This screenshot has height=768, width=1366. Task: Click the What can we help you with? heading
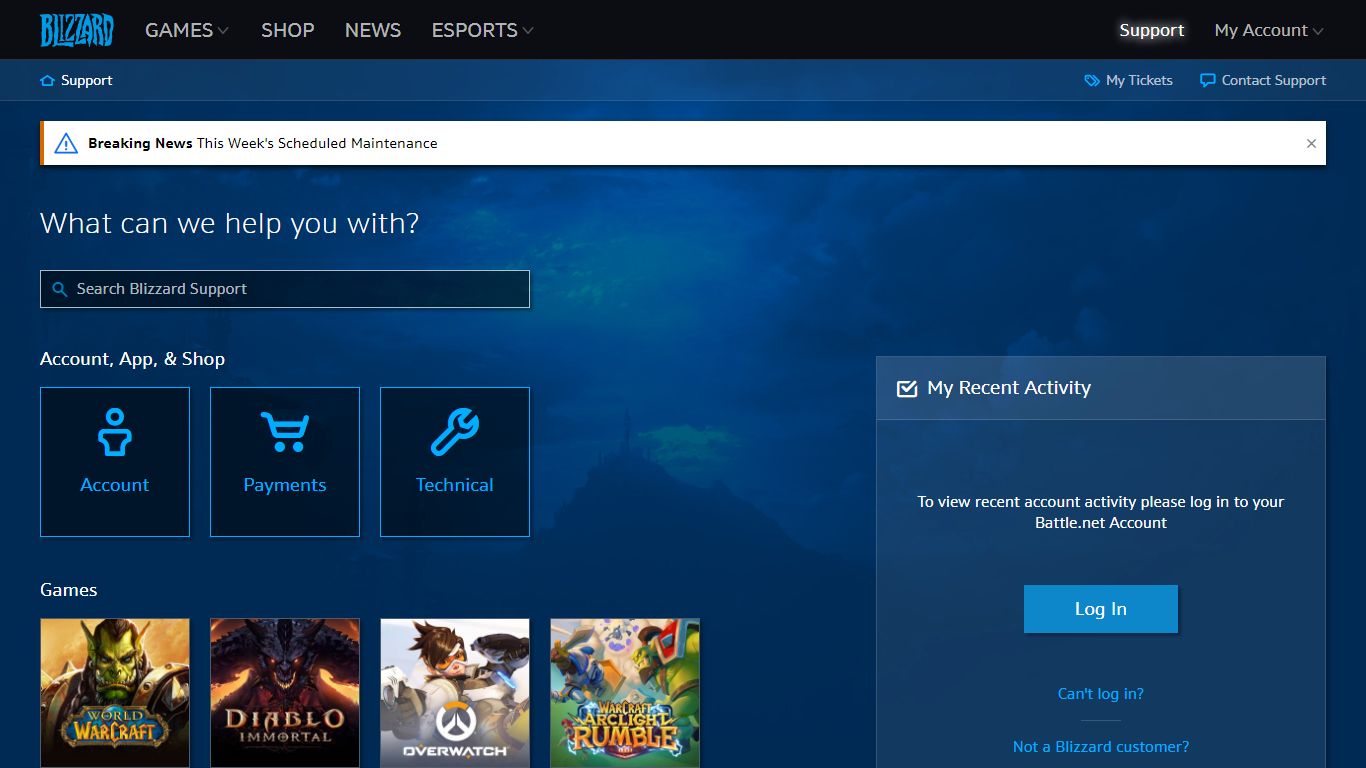tap(230, 223)
